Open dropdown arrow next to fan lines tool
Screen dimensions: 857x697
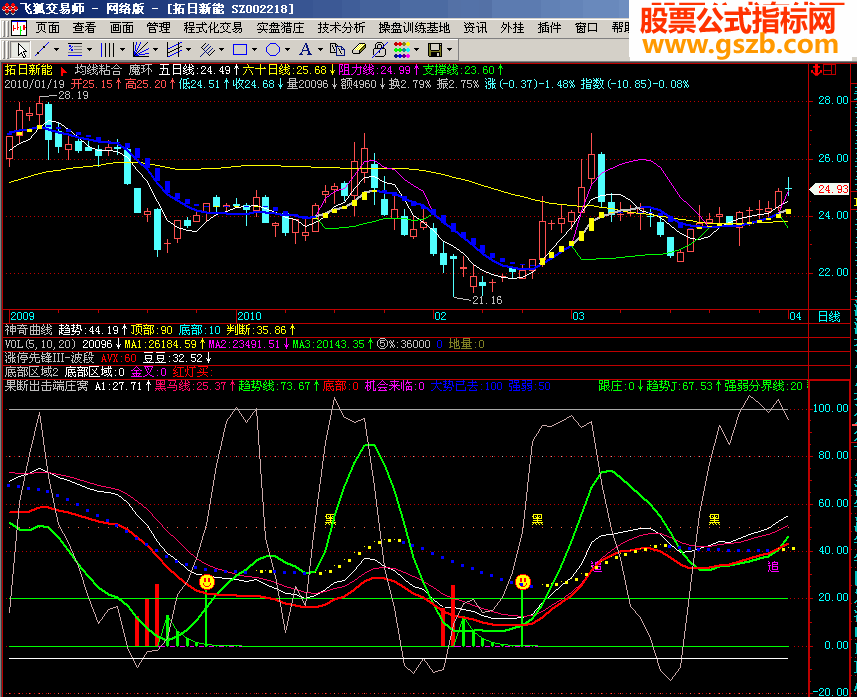(155, 50)
